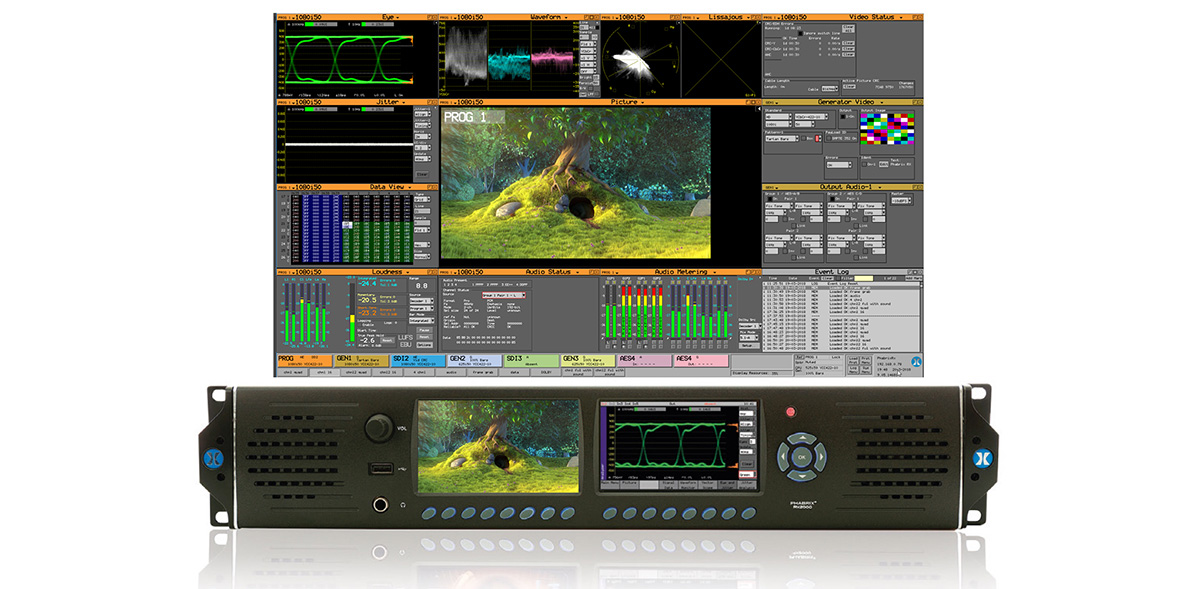Screen dimensions: 1200x589
Task: Tap the up arrow on the navigation pad
Action: click(x=803, y=437)
